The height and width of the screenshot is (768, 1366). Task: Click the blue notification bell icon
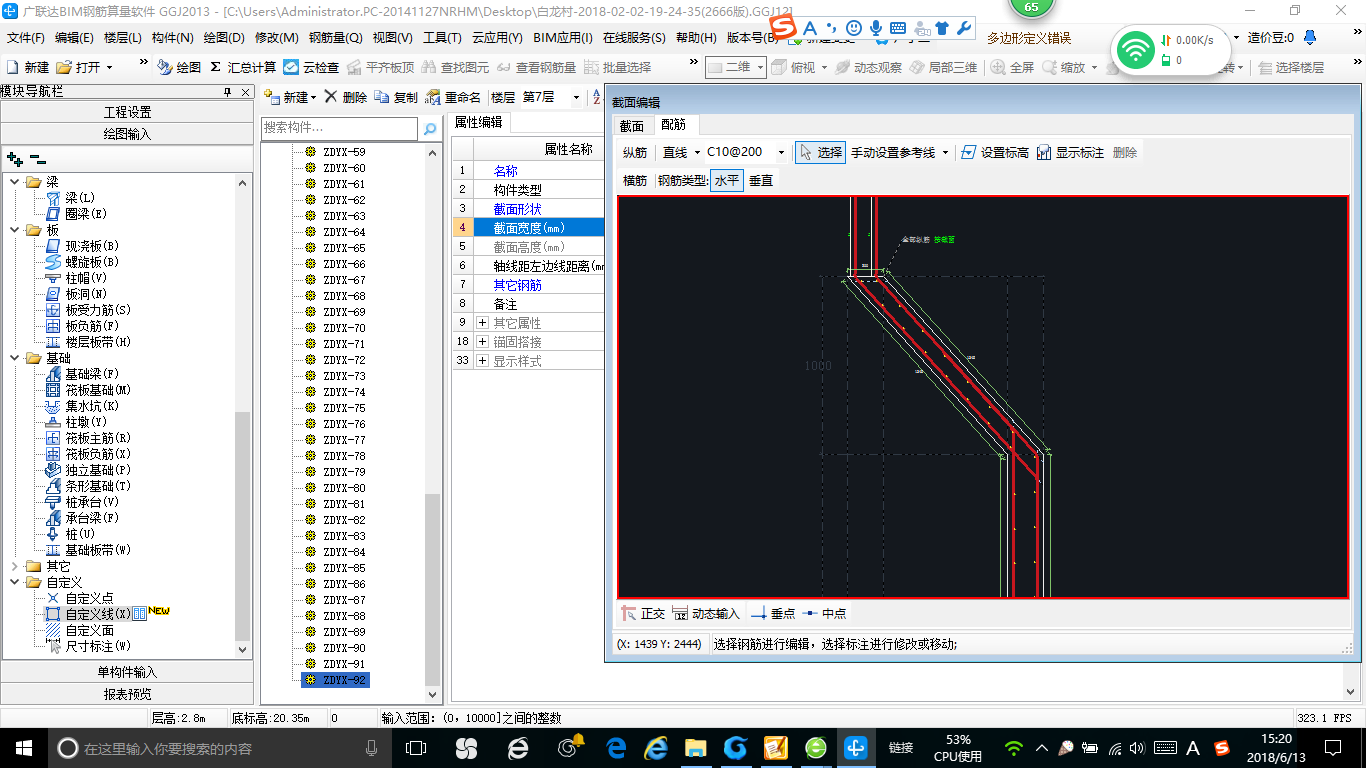1310,38
